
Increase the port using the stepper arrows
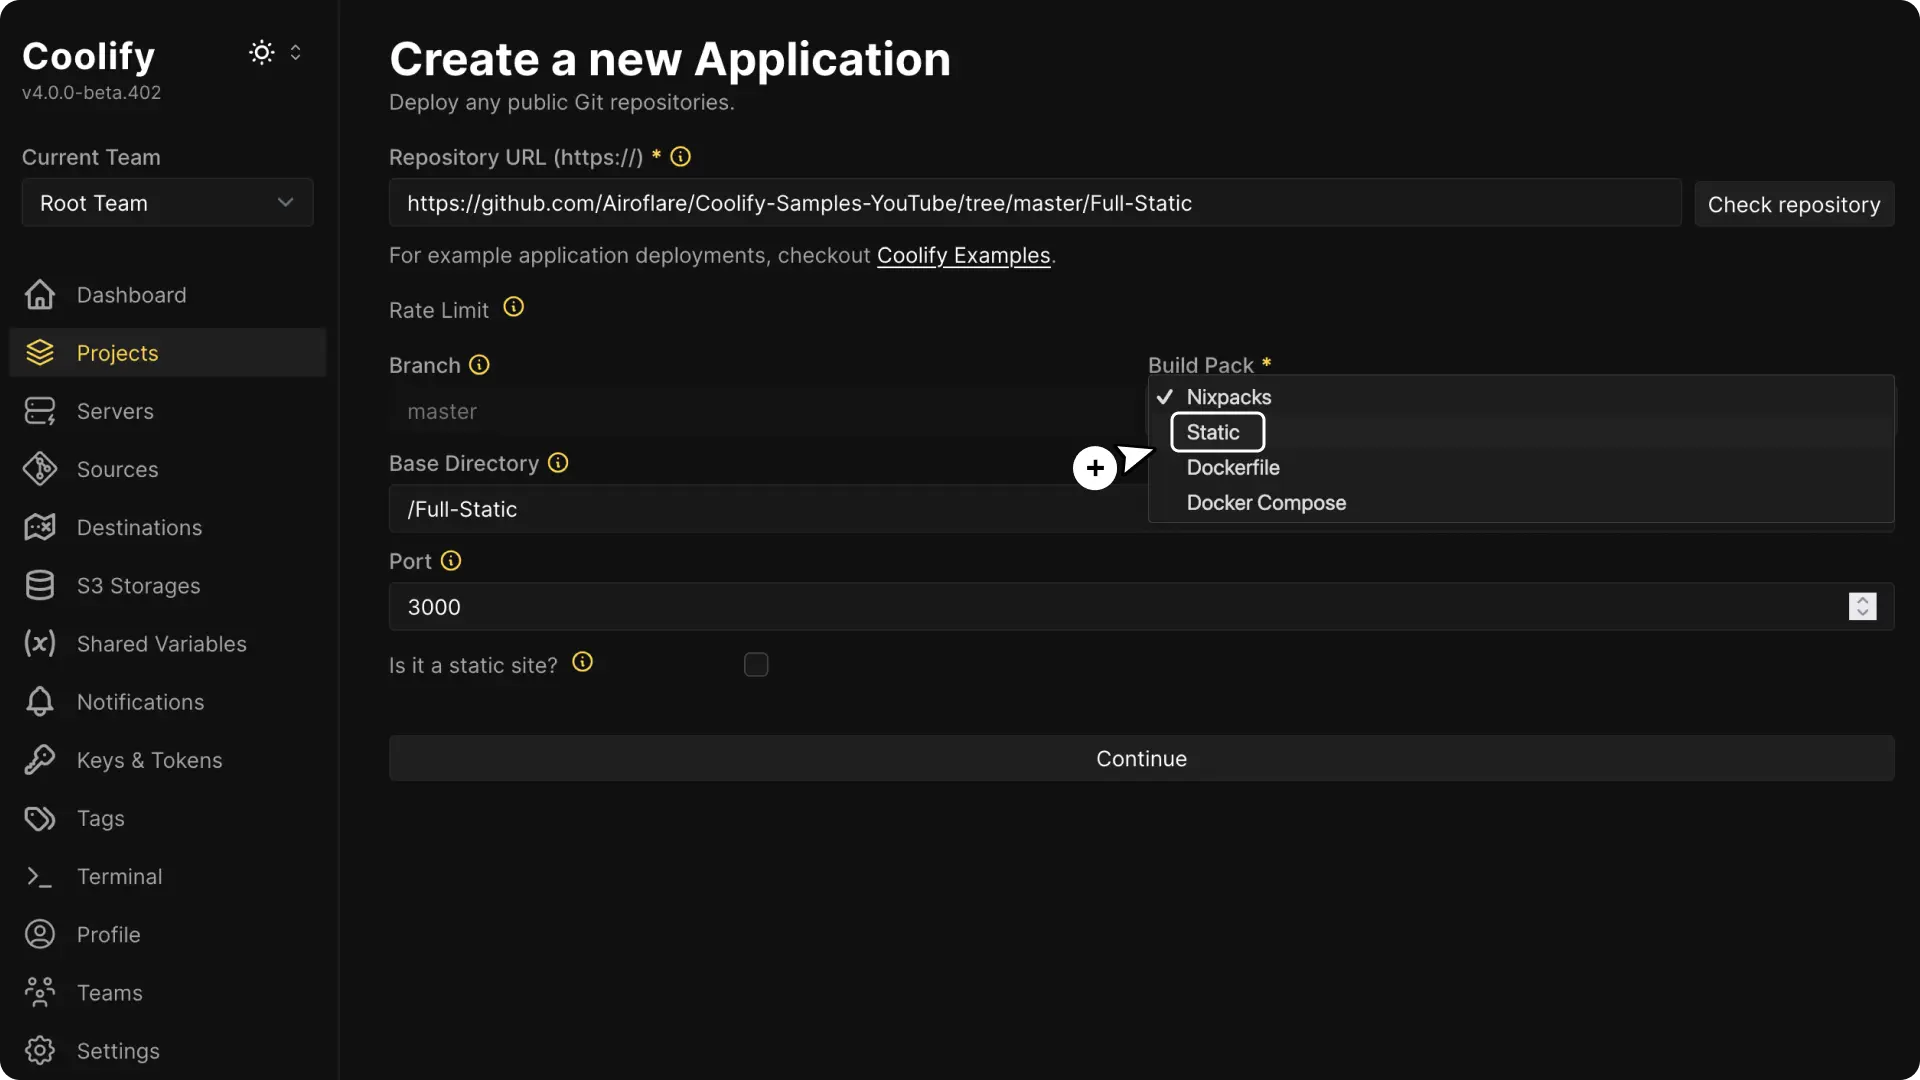pyautogui.click(x=1864, y=600)
